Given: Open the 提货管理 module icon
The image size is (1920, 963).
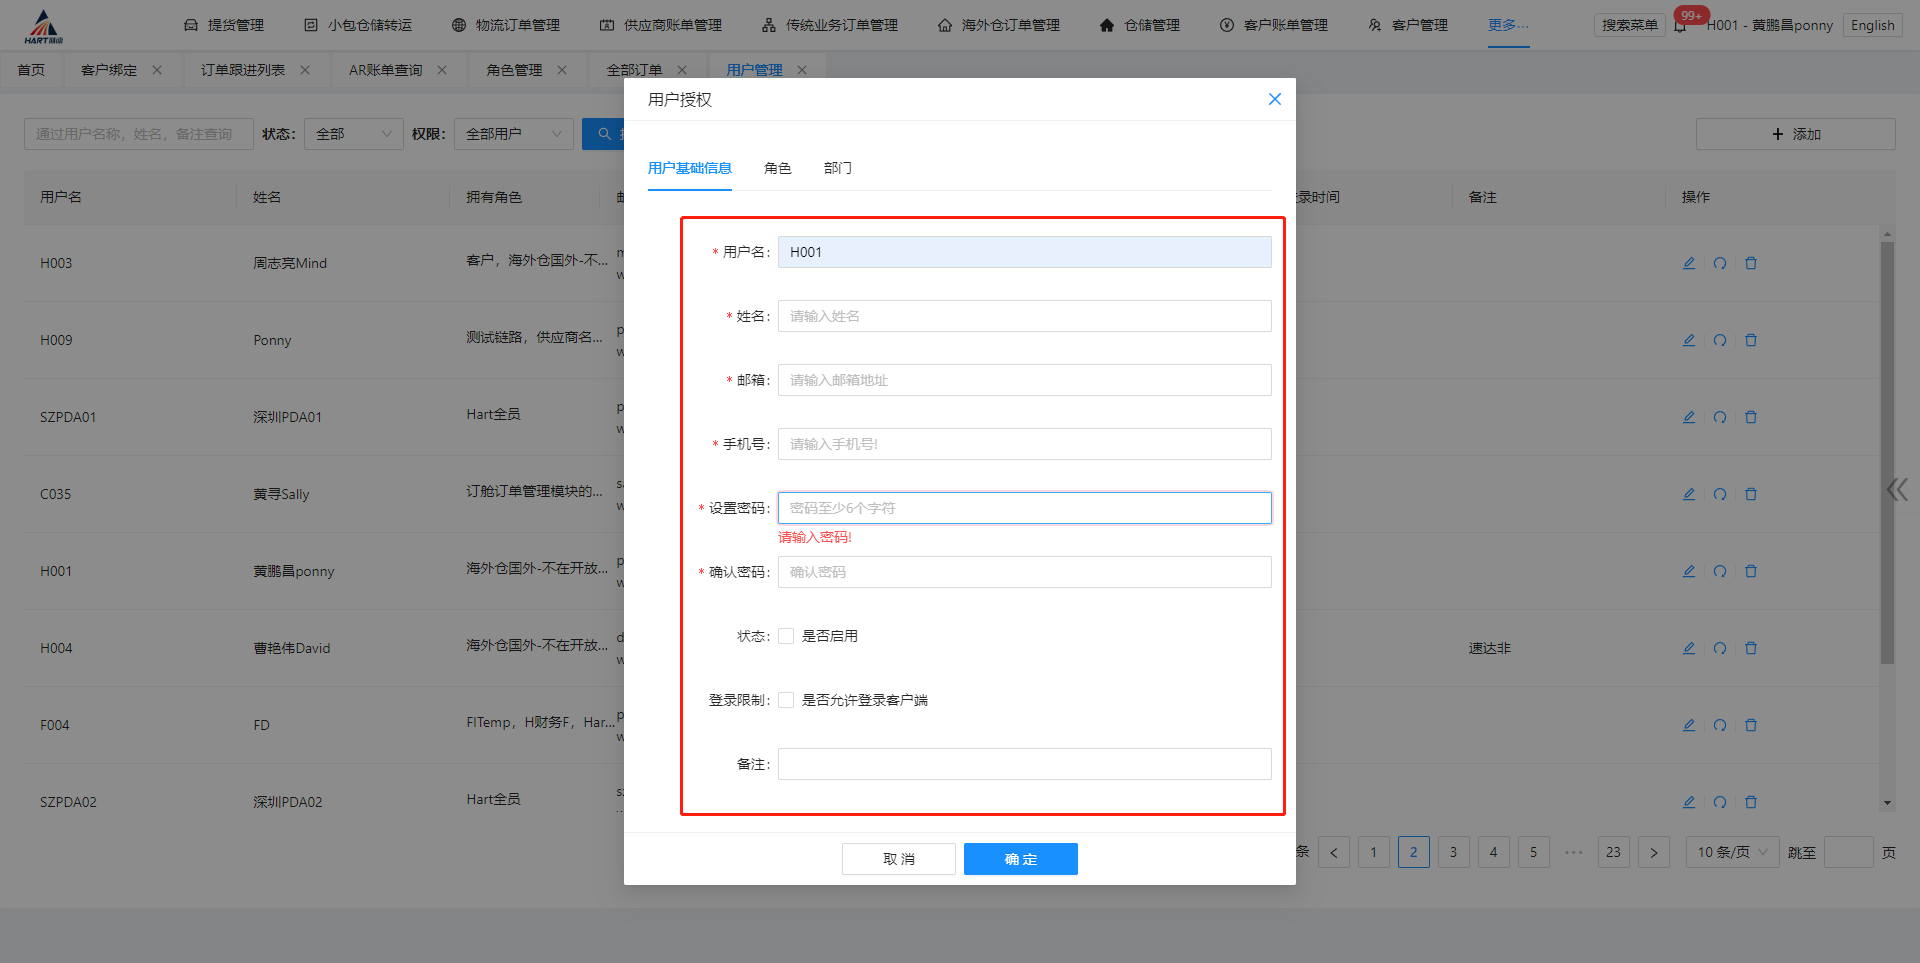Looking at the screenshot, I should click(189, 24).
